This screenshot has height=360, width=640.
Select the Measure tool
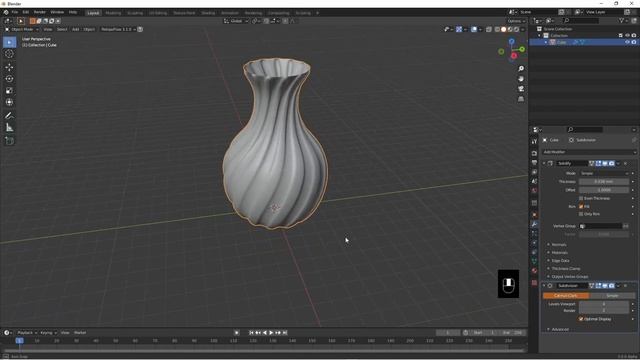click(9, 128)
